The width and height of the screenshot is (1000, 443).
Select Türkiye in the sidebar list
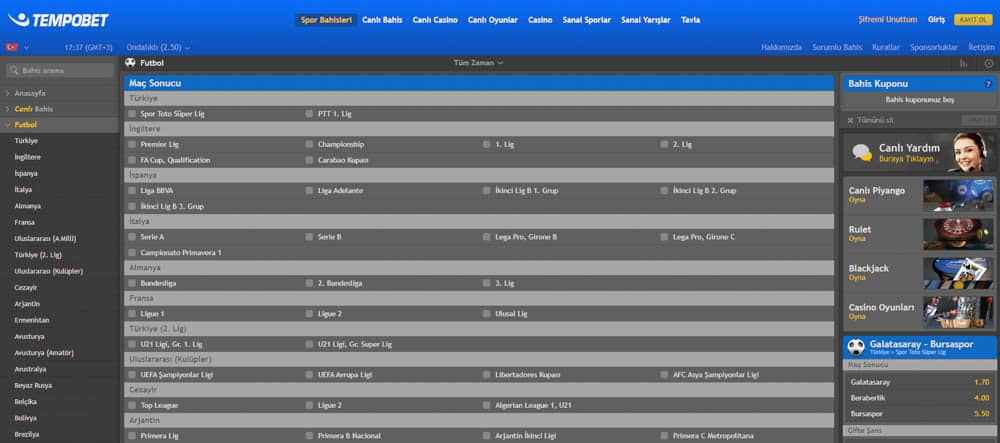point(26,141)
